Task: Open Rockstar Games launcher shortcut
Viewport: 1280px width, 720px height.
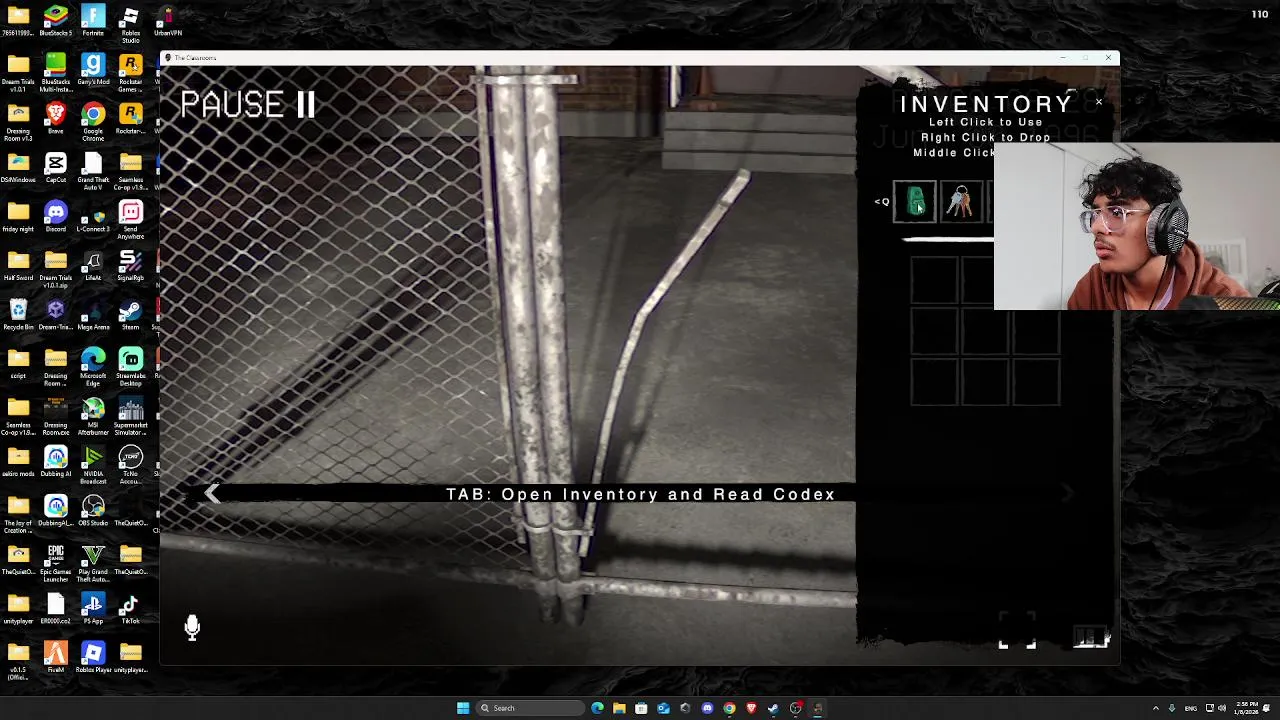Action: pos(131,74)
